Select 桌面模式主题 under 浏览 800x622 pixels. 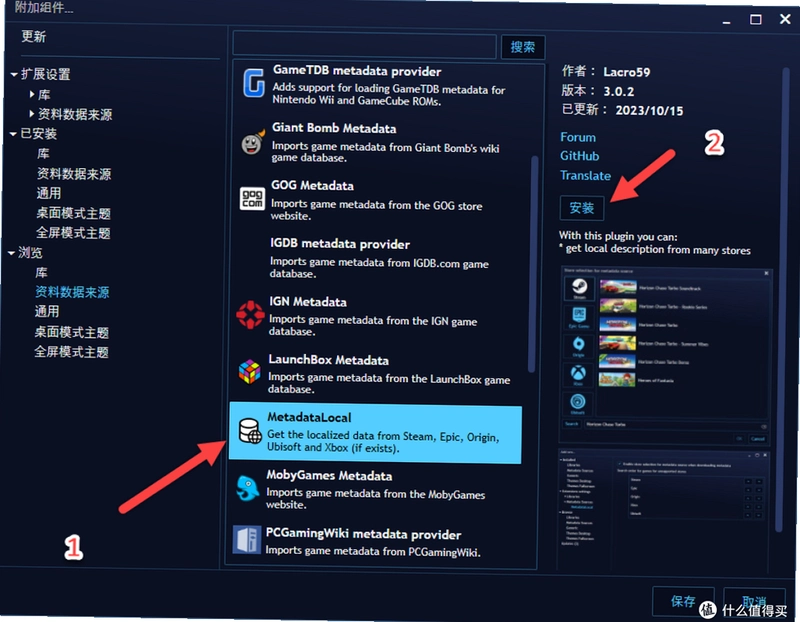[x=71, y=333]
